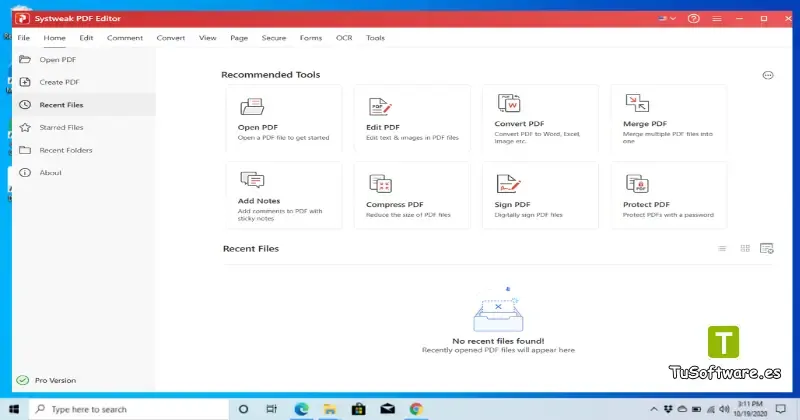The height and width of the screenshot is (420, 800).
Task: Open the View tab
Action: [207, 38]
